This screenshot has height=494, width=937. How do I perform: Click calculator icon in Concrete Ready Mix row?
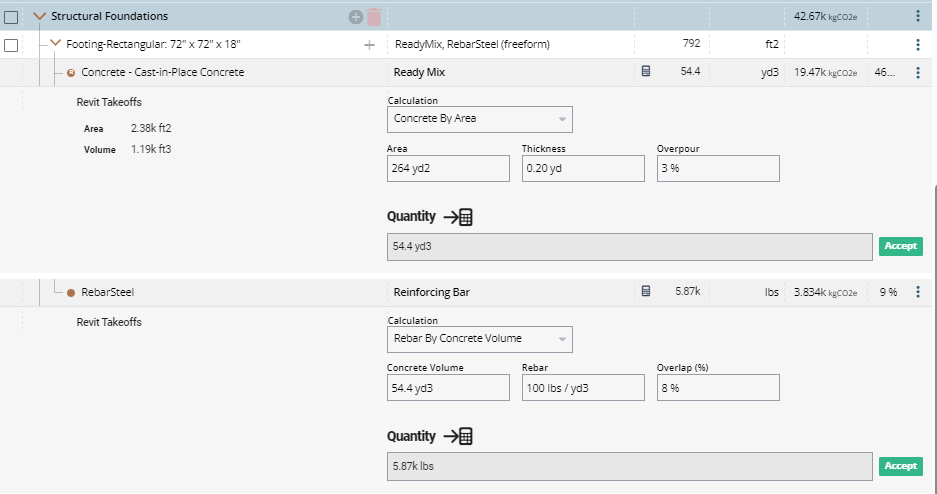646,72
